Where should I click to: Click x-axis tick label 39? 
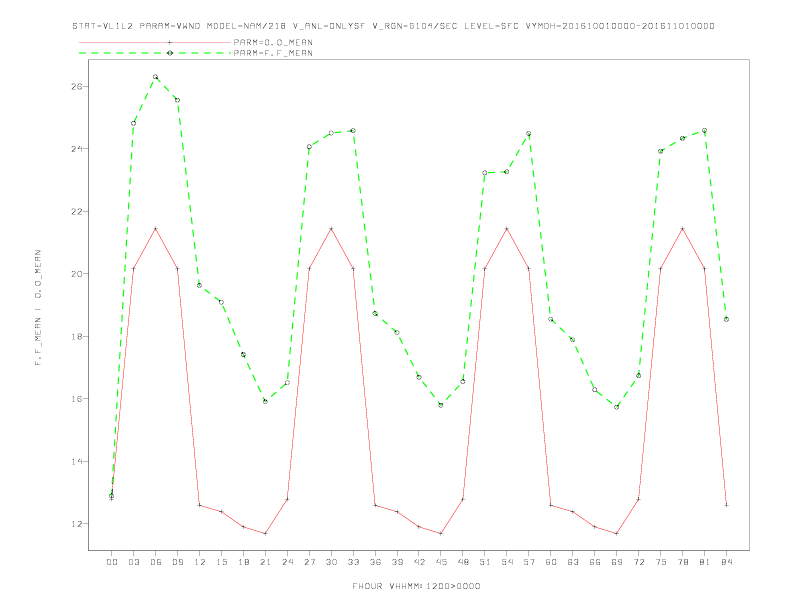click(397, 562)
